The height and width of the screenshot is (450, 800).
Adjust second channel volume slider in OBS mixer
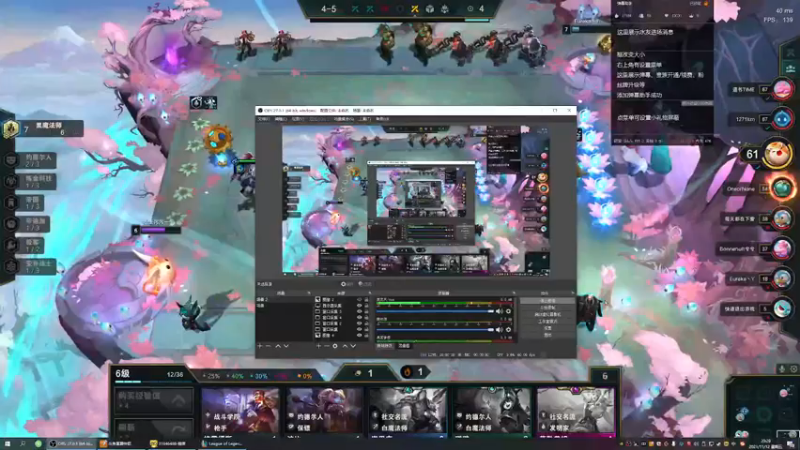click(435, 330)
